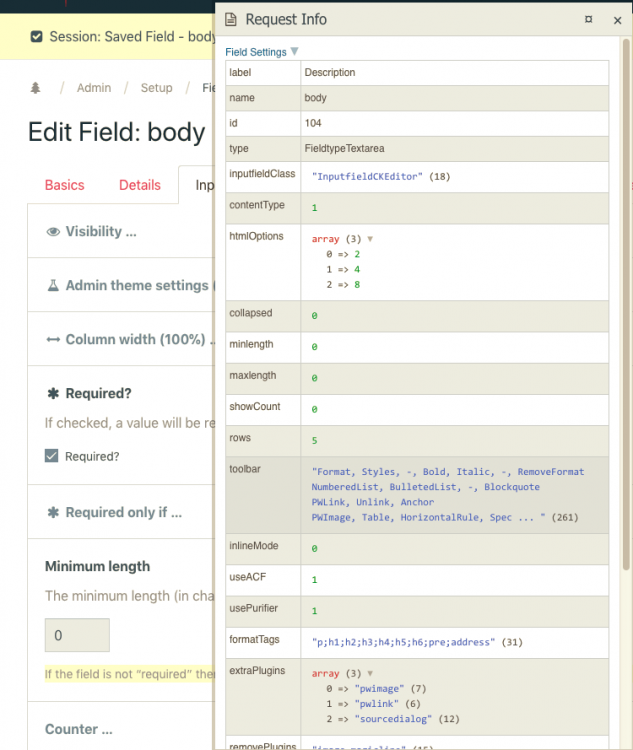Collapse the Field Settings section arrow
The height and width of the screenshot is (750, 633).
coord(294,51)
